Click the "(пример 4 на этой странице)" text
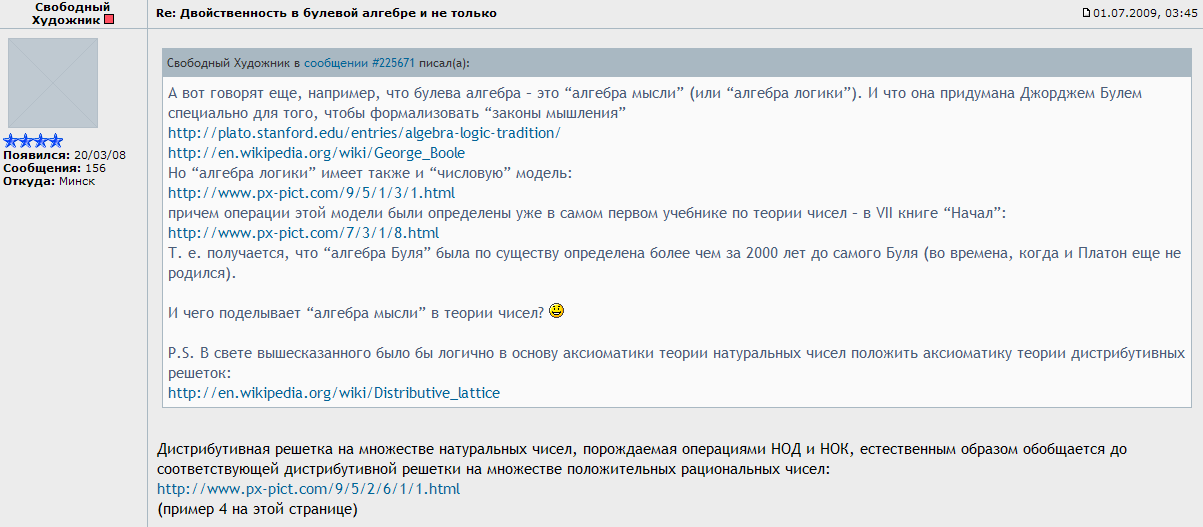 tap(257, 509)
